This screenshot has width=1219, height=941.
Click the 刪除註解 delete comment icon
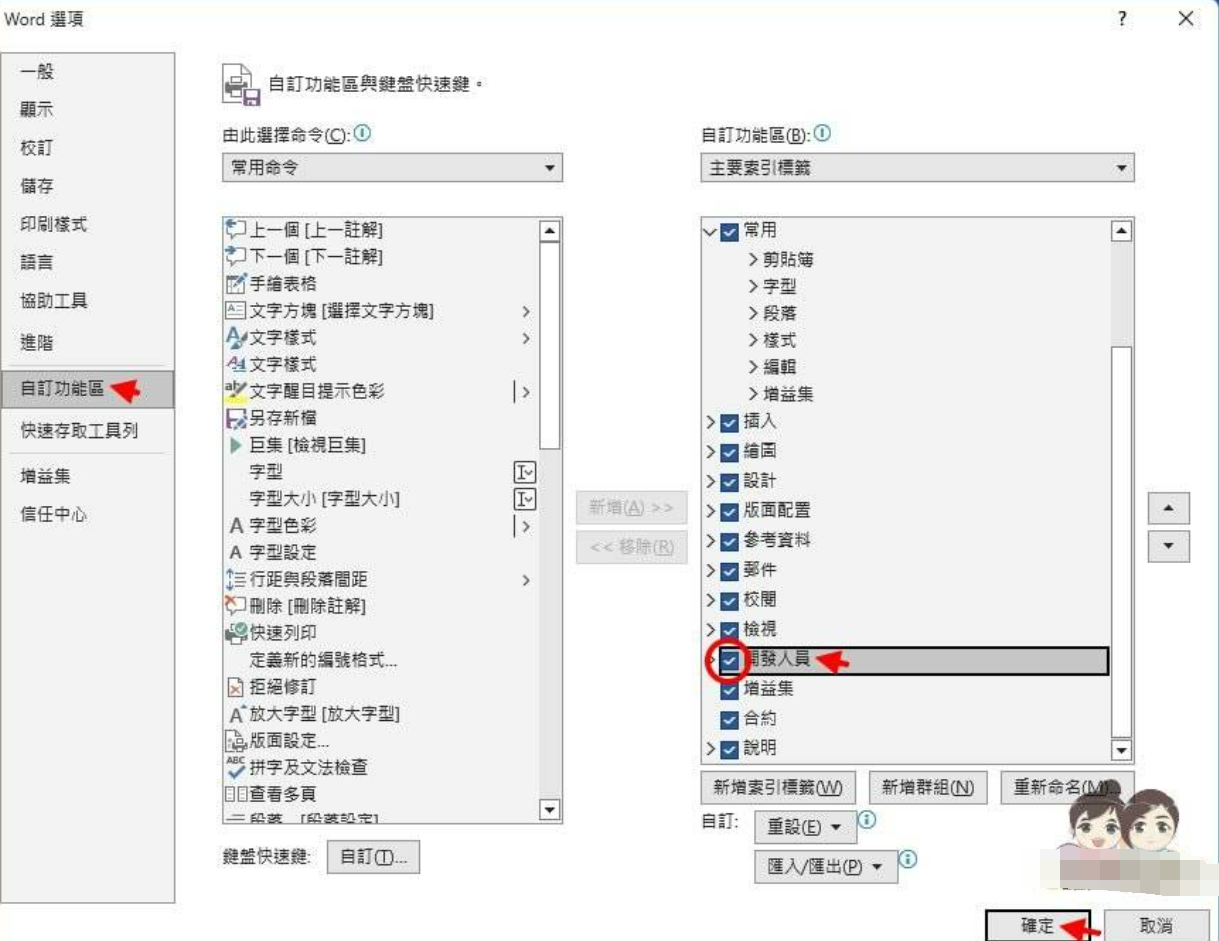[x=236, y=606]
